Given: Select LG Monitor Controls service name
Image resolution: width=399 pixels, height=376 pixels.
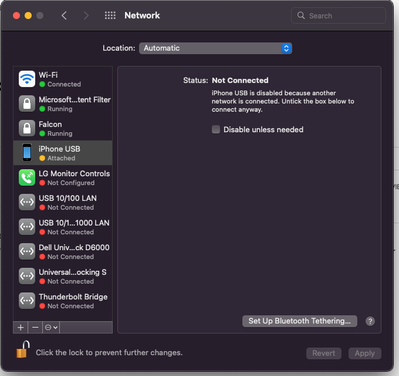Looking at the screenshot, I should point(74,174).
